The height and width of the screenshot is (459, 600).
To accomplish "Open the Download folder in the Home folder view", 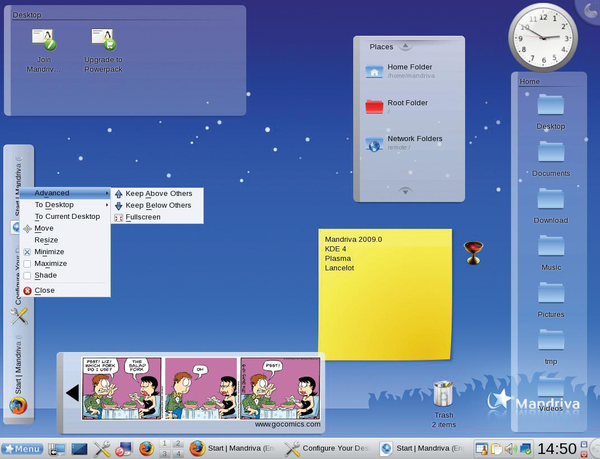I will click(551, 206).
